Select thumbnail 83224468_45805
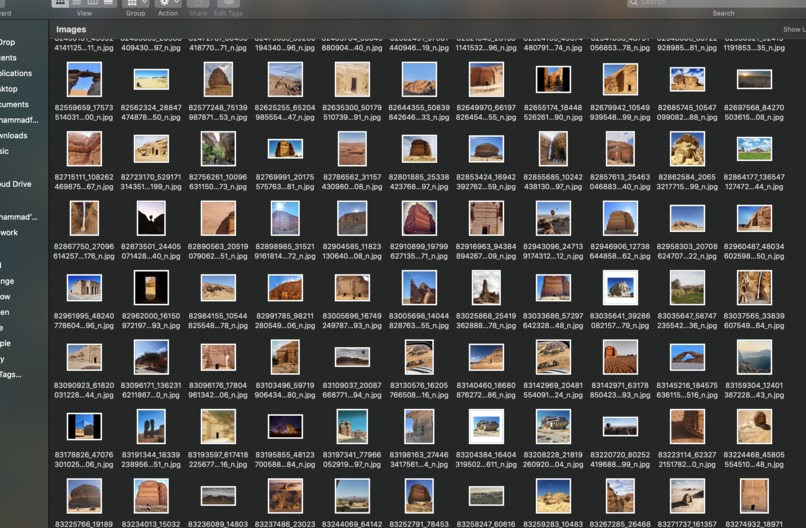 (754, 426)
